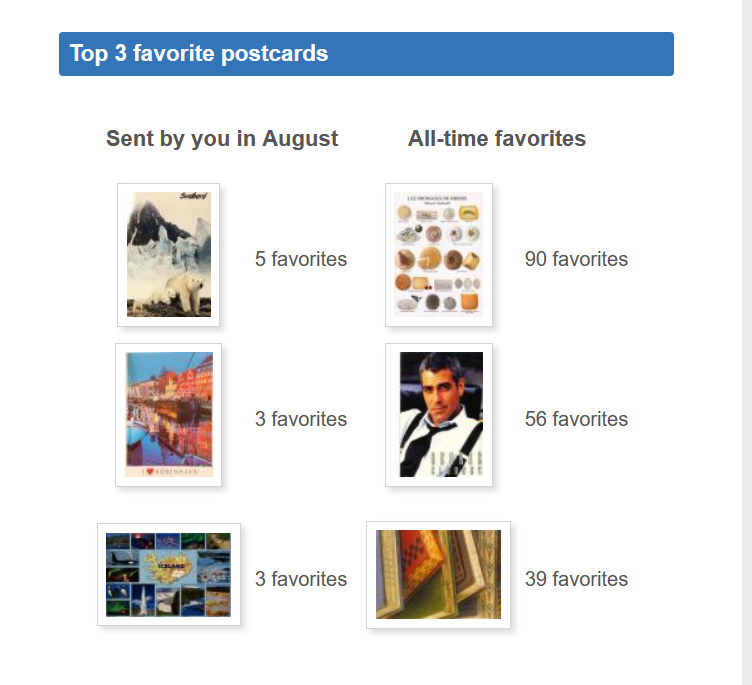Click the "39 favorites" text
Screen dimensions: 752x685
576,579
